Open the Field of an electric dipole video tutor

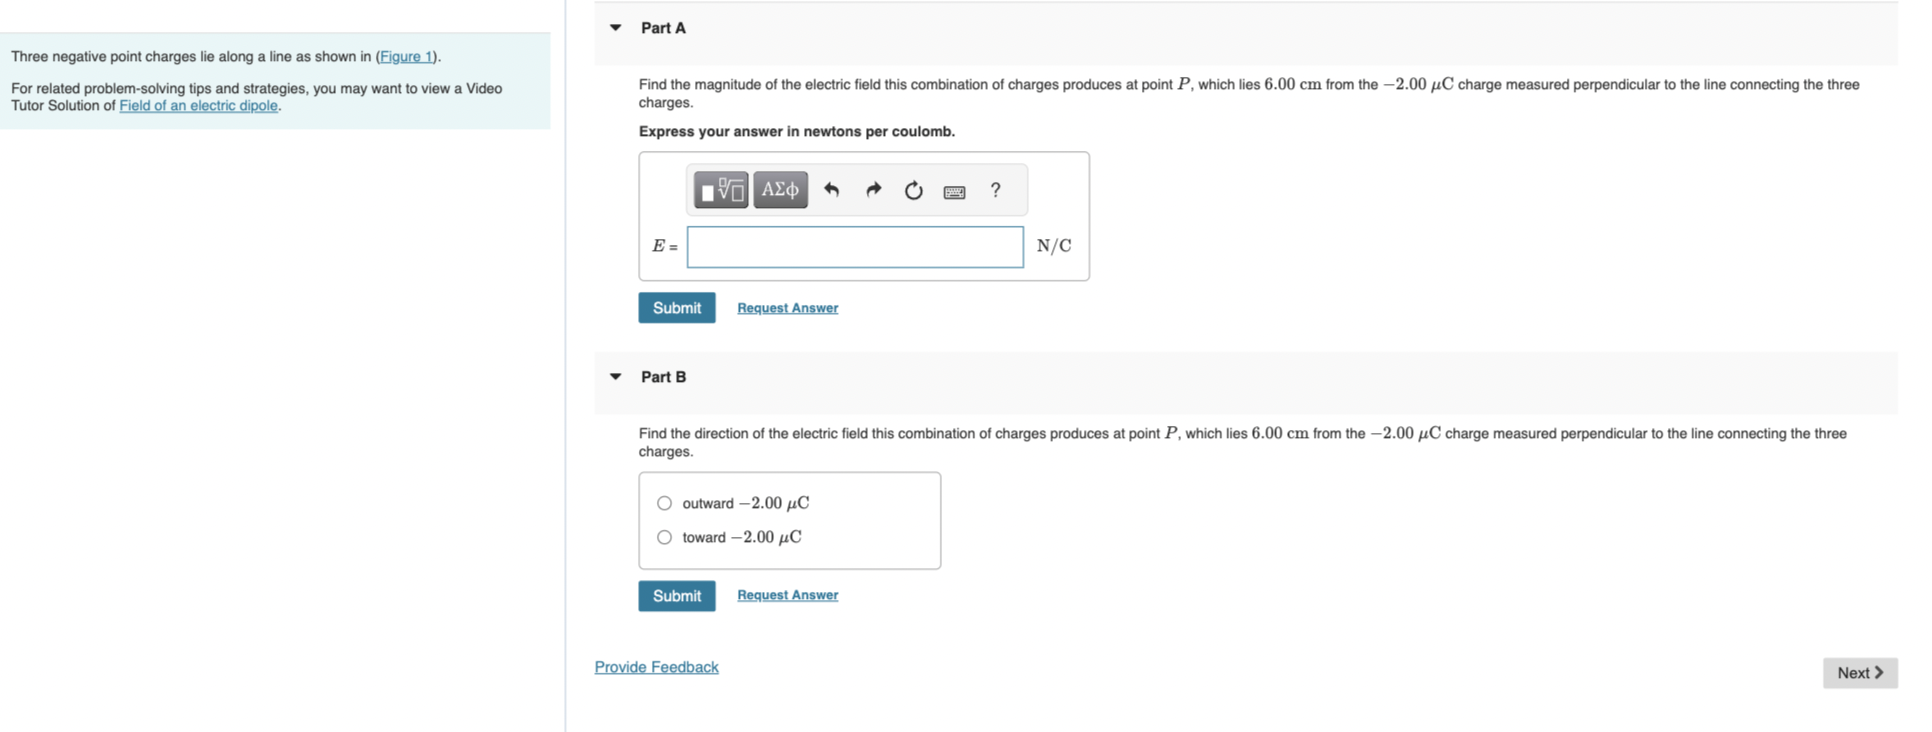pos(197,105)
